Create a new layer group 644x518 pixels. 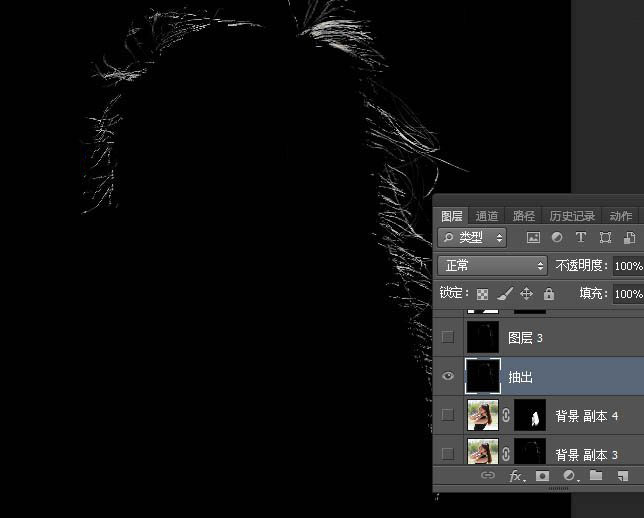[x=596, y=476]
